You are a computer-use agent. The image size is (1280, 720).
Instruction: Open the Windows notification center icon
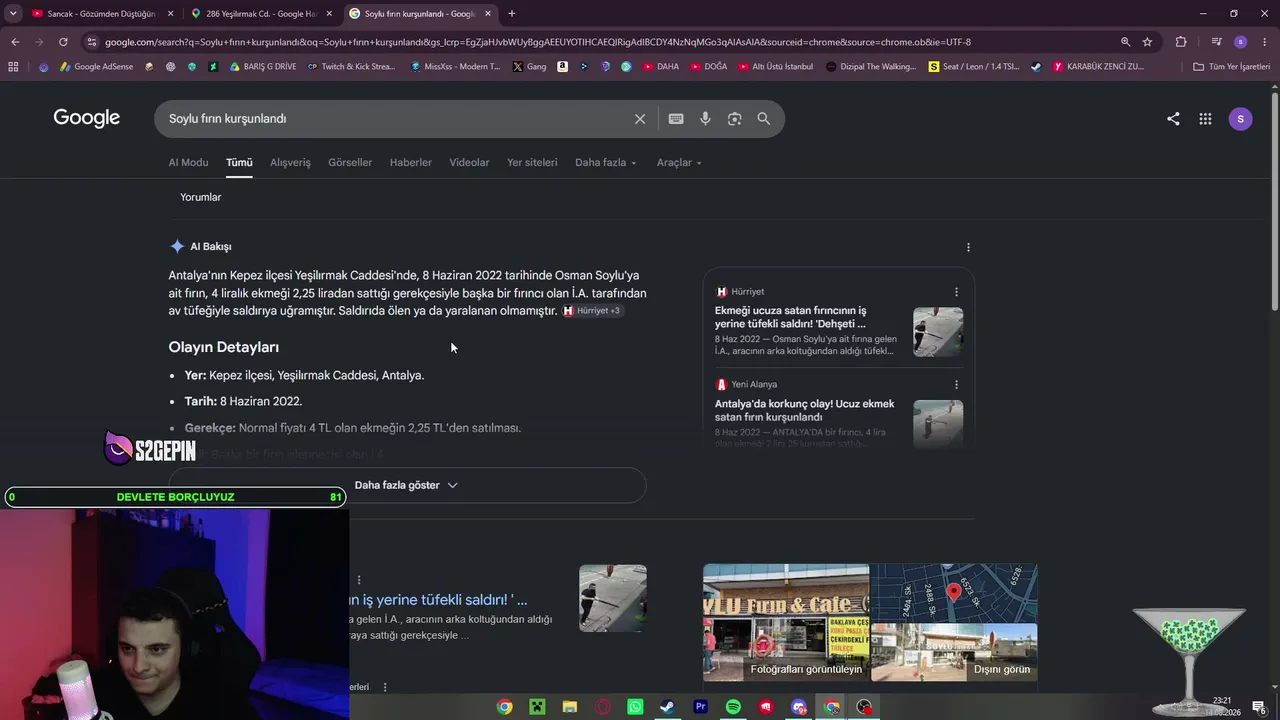pos(1259,707)
